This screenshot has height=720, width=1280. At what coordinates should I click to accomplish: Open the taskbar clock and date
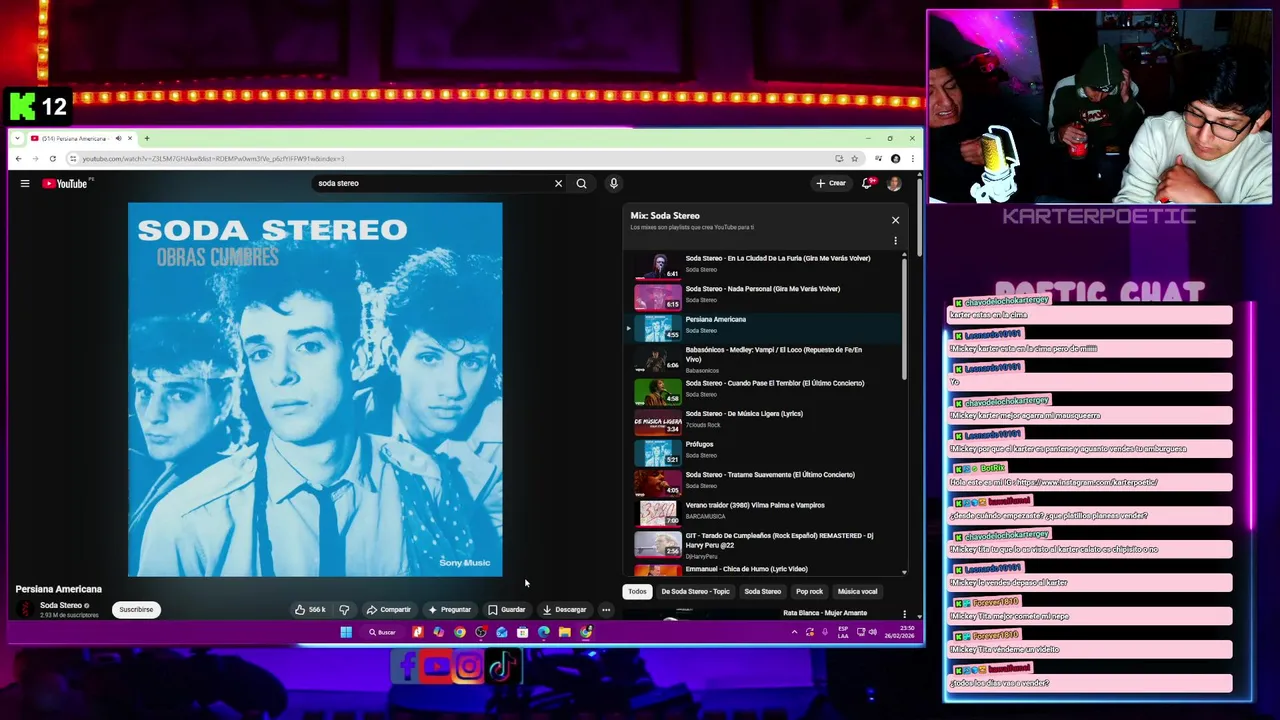(x=901, y=632)
